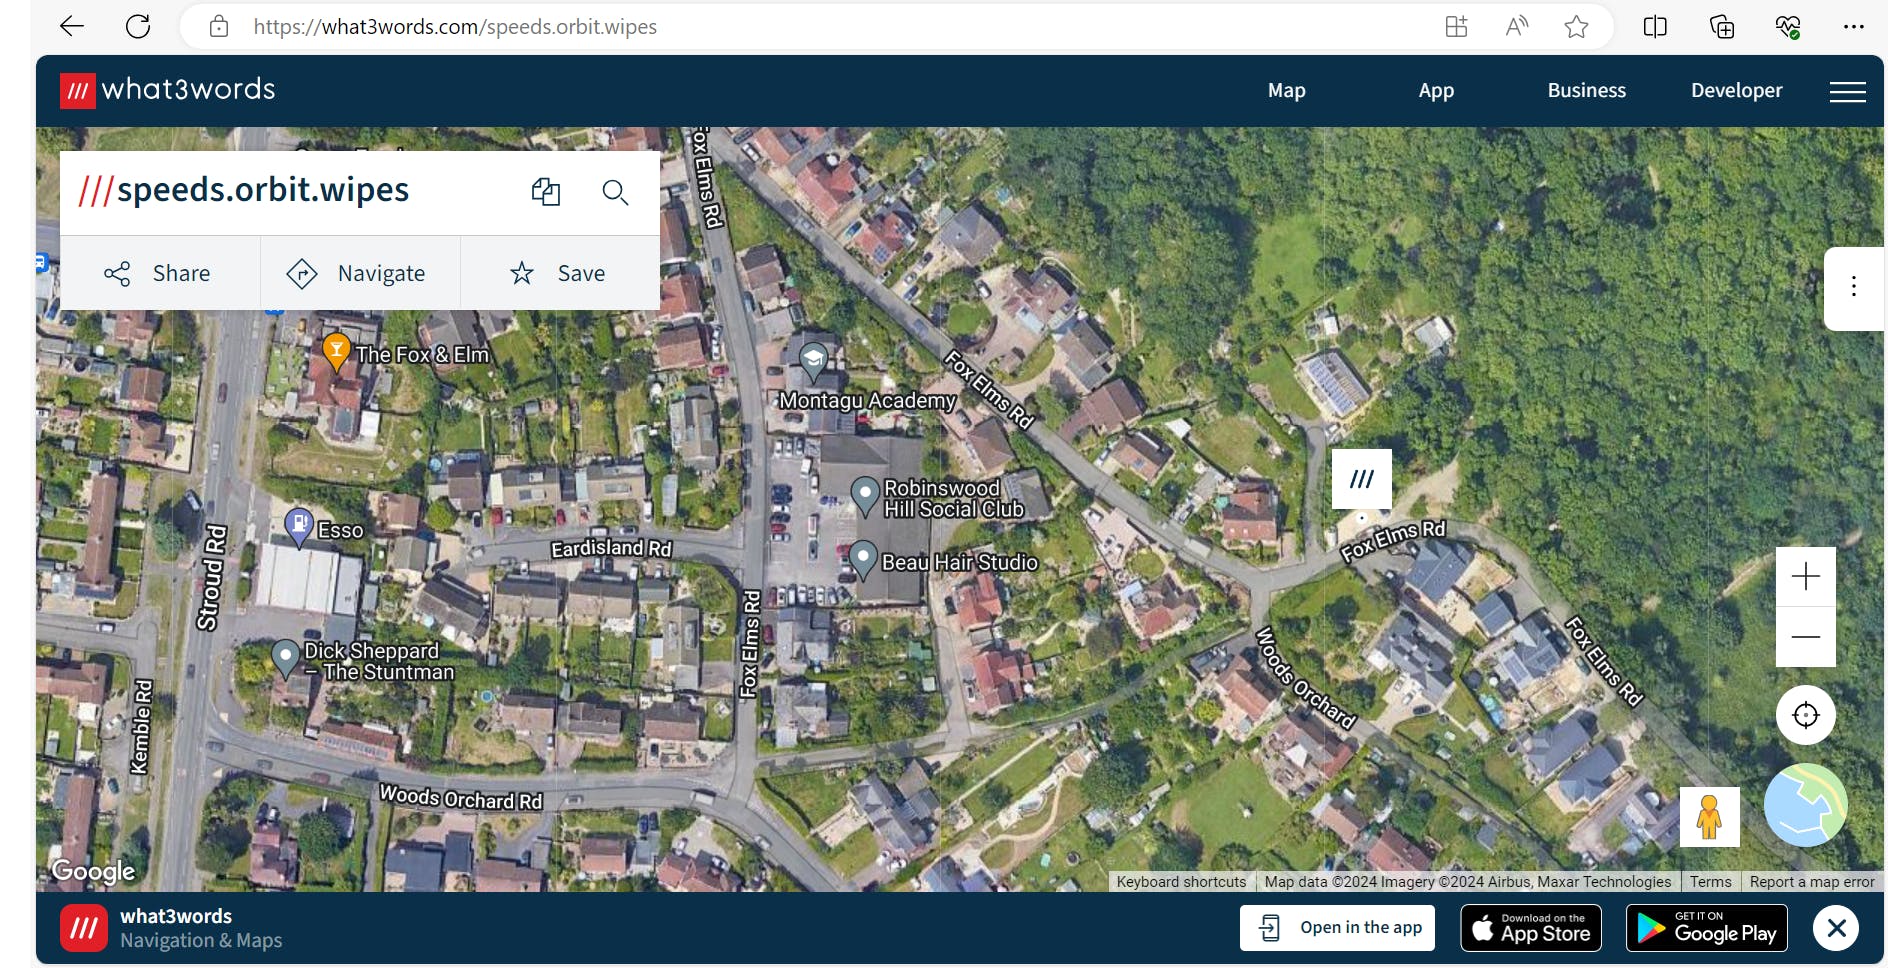Viewport: 1888px width, 968px height.
Task: Click Open in the app button
Action: pyautogui.click(x=1338, y=928)
